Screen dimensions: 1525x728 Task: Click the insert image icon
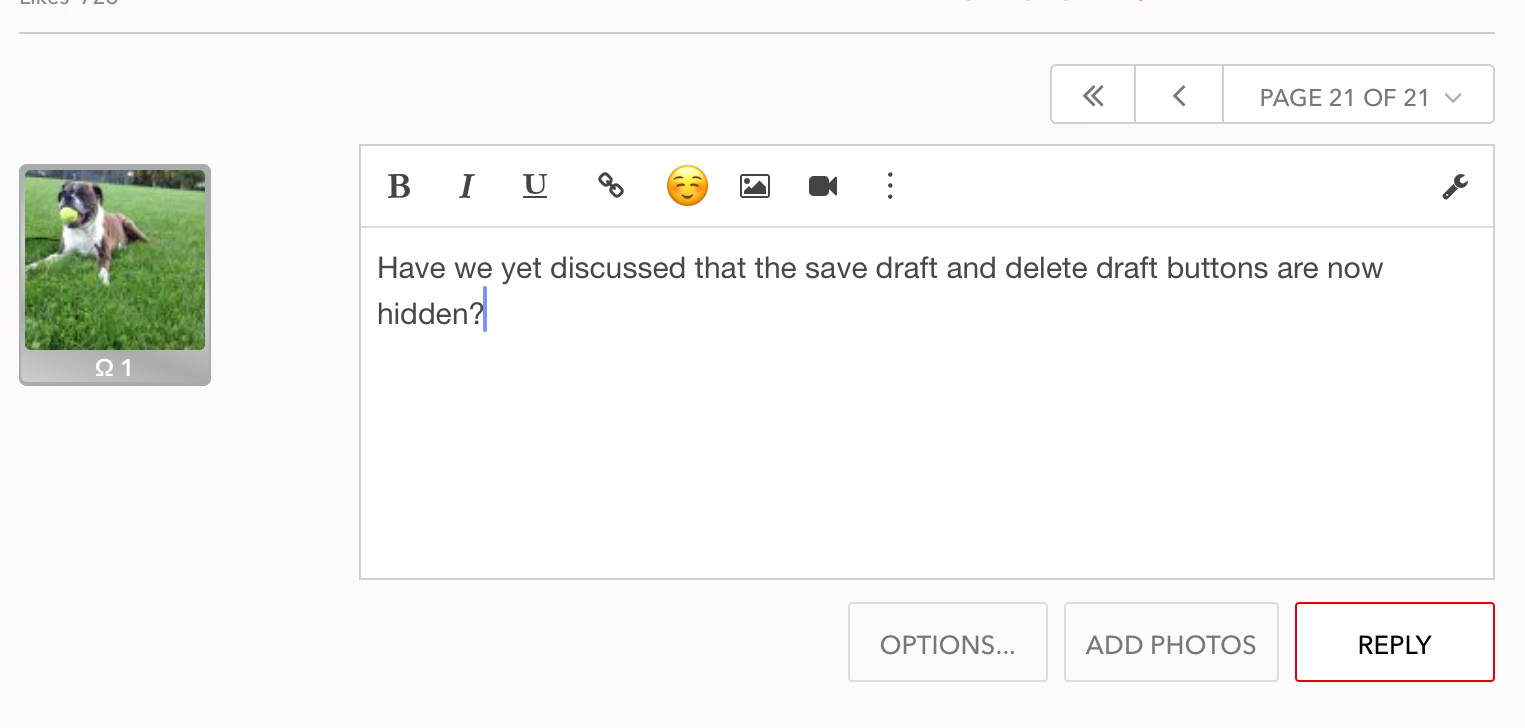(x=755, y=186)
